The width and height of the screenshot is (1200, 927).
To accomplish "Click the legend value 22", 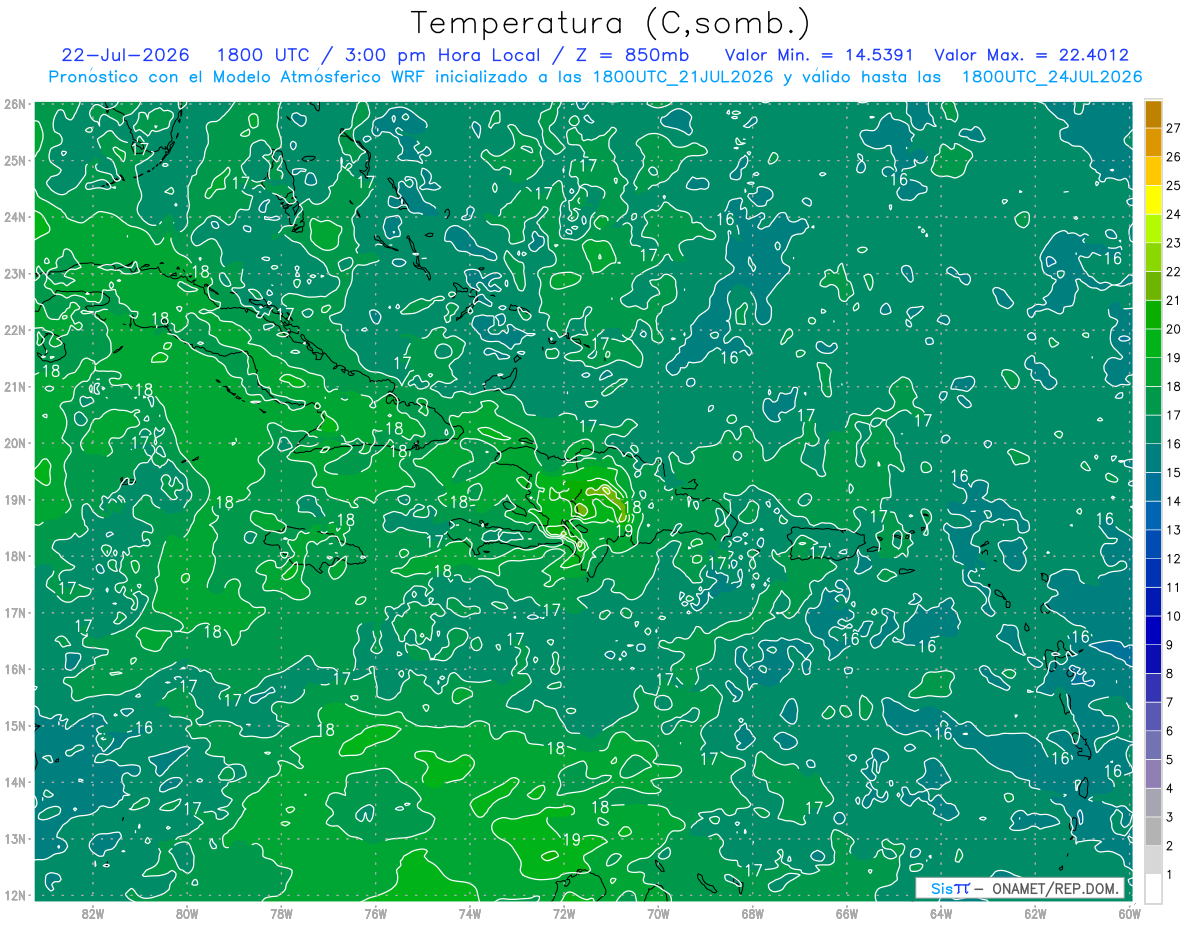I will pyautogui.click(x=1173, y=272).
